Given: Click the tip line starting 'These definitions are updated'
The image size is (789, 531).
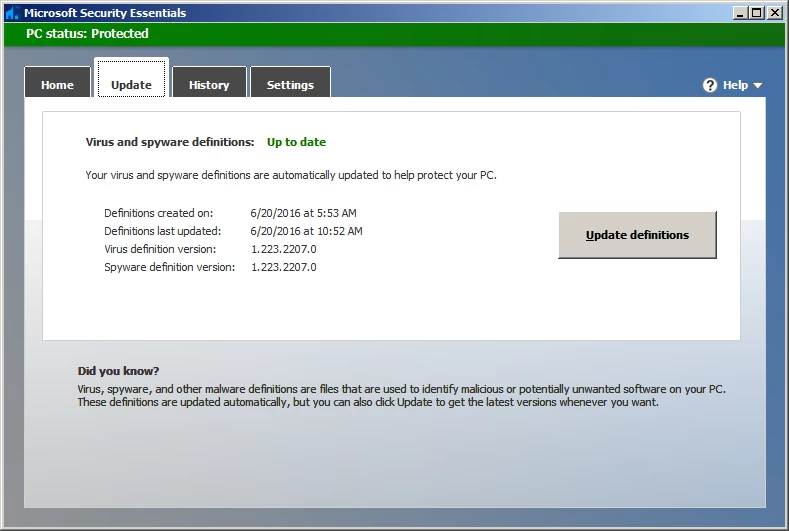Looking at the screenshot, I should pyautogui.click(x=368, y=402).
